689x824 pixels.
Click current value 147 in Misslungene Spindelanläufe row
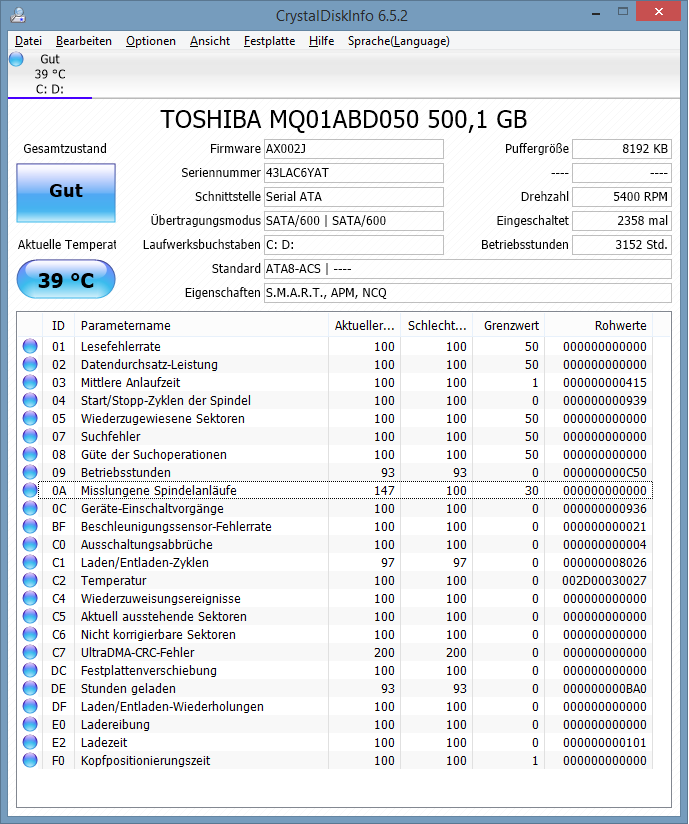click(x=384, y=491)
